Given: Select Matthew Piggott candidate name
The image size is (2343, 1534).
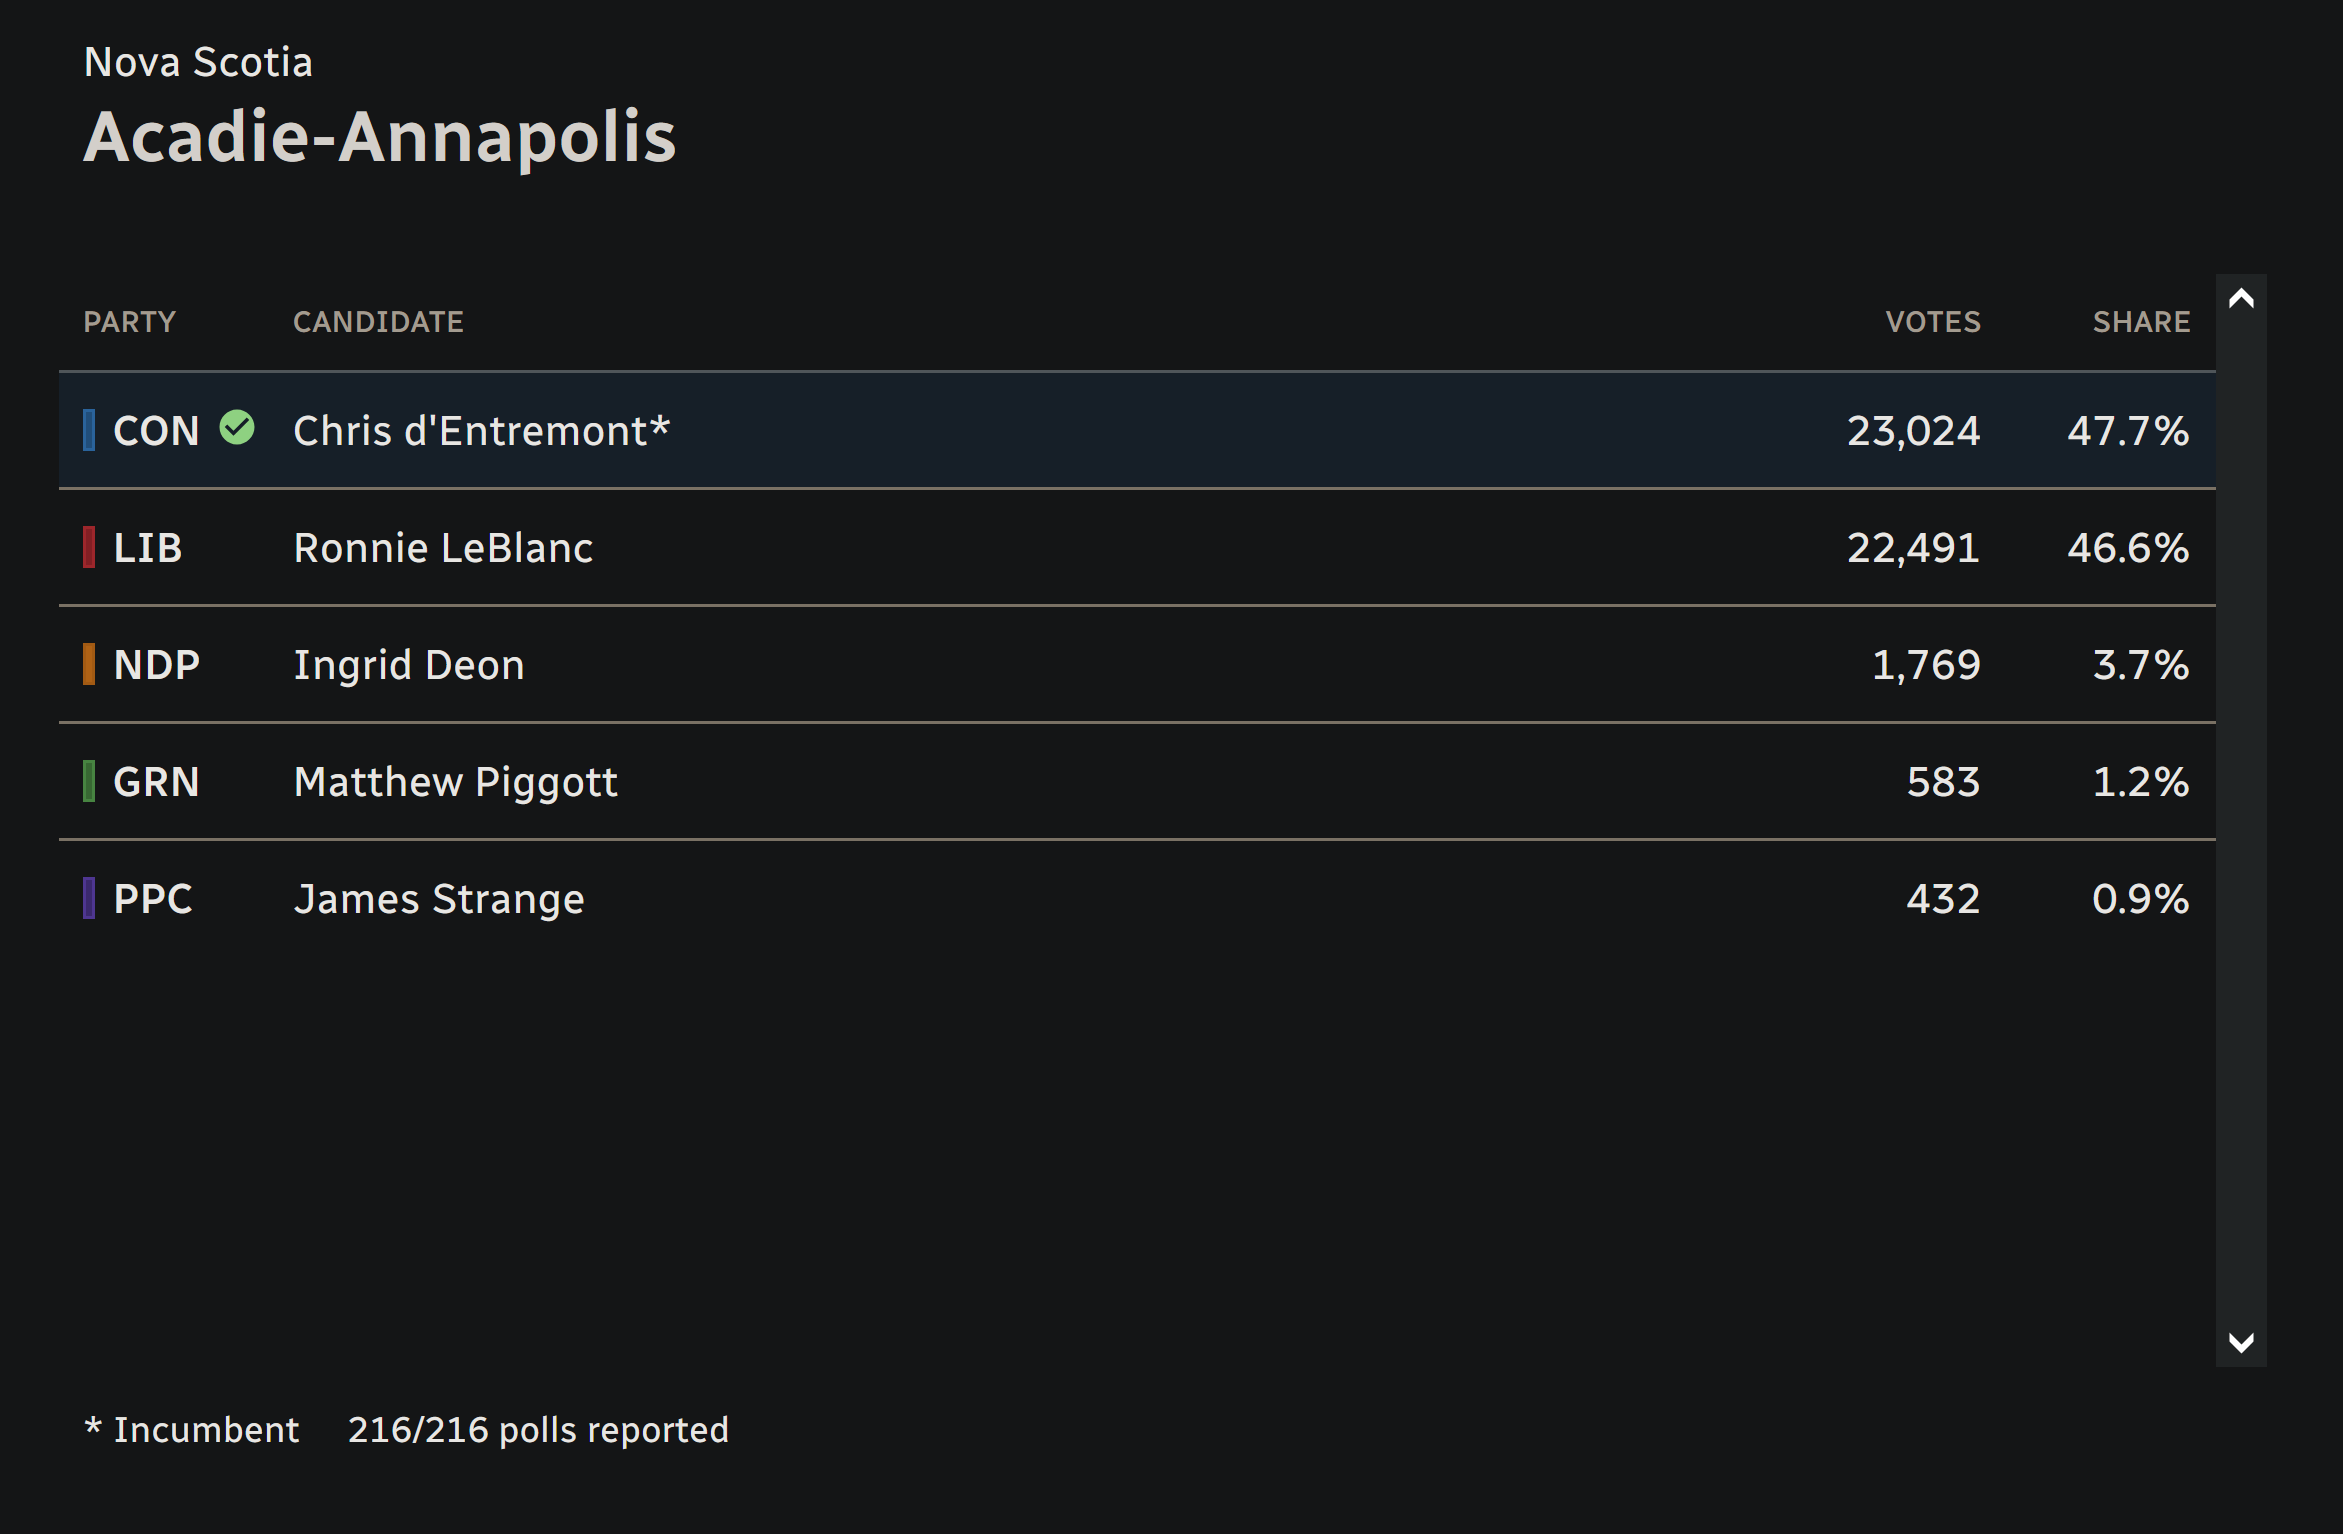Looking at the screenshot, I should pos(456,782).
